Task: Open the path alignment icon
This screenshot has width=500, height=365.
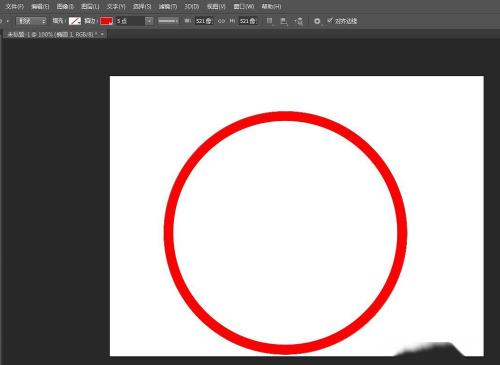Action: 284,21
